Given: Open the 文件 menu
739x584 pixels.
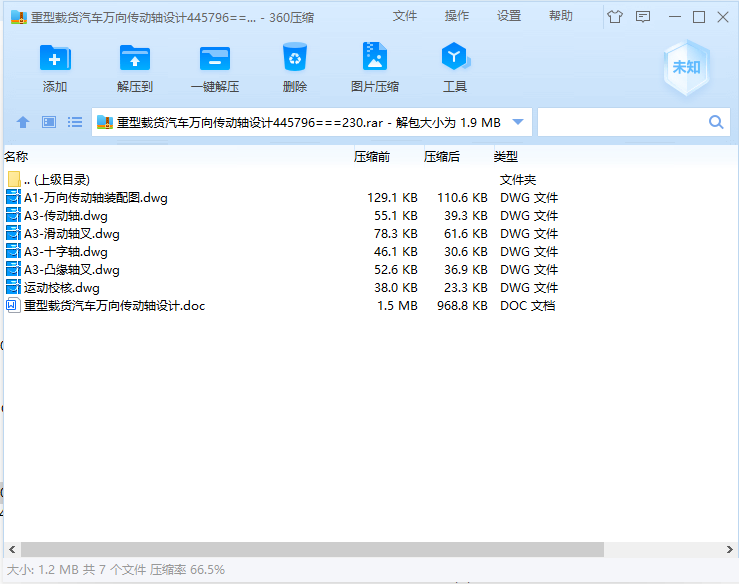Looking at the screenshot, I should pyautogui.click(x=405, y=16).
